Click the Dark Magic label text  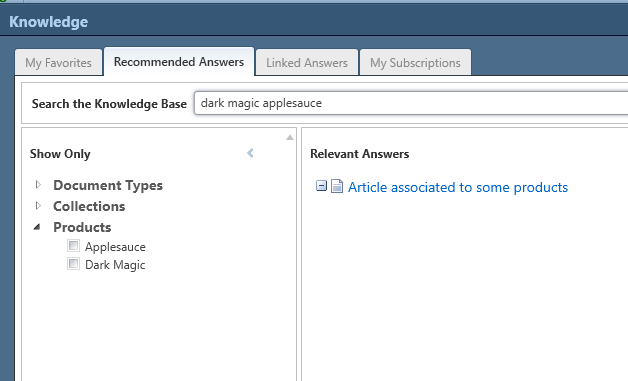(x=115, y=265)
